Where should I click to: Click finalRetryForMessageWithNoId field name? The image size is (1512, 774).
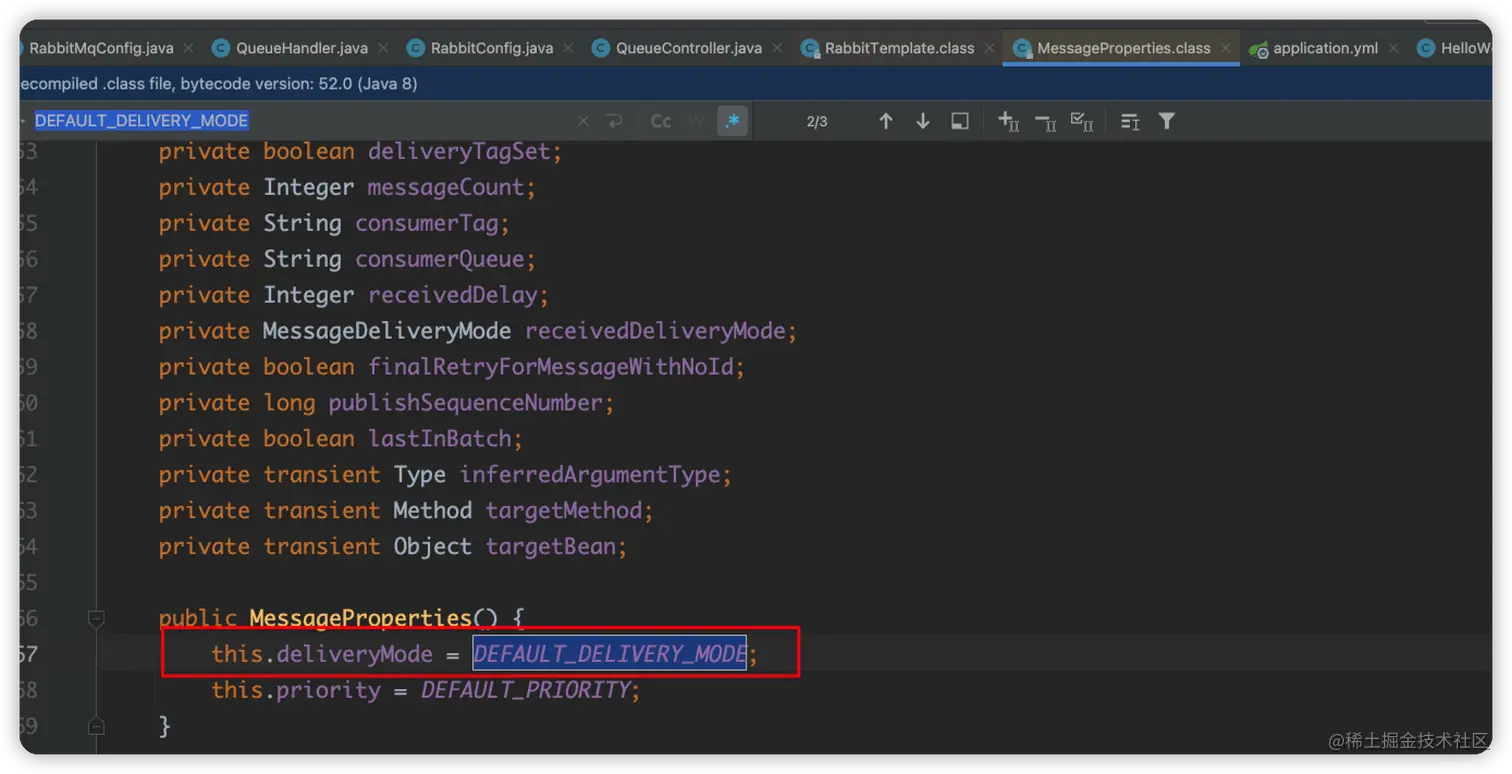pyautogui.click(x=551, y=367)
